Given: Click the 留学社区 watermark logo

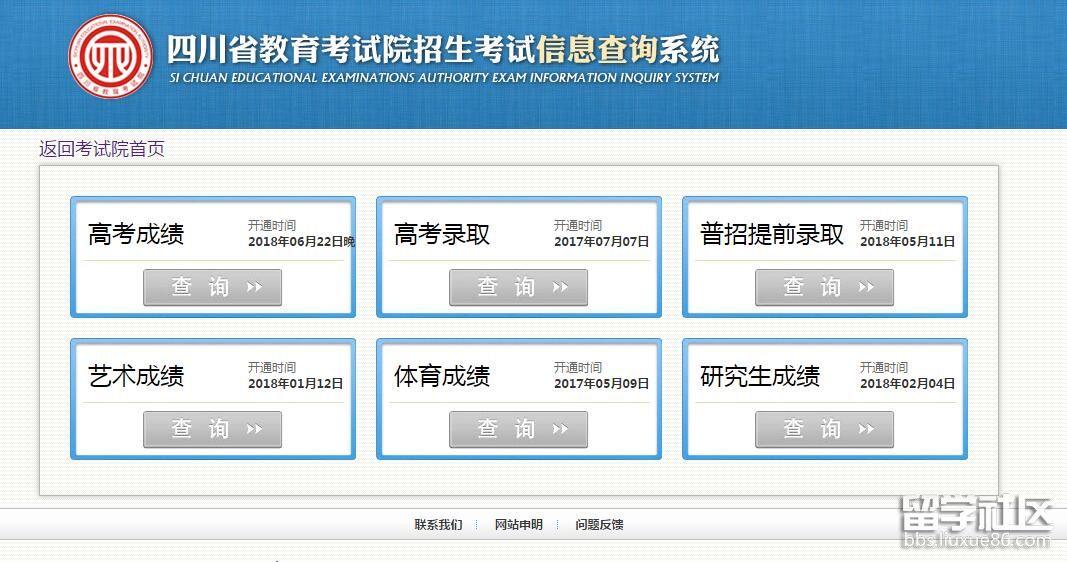Looking at the screenshot, I should [x=976, y=513].
